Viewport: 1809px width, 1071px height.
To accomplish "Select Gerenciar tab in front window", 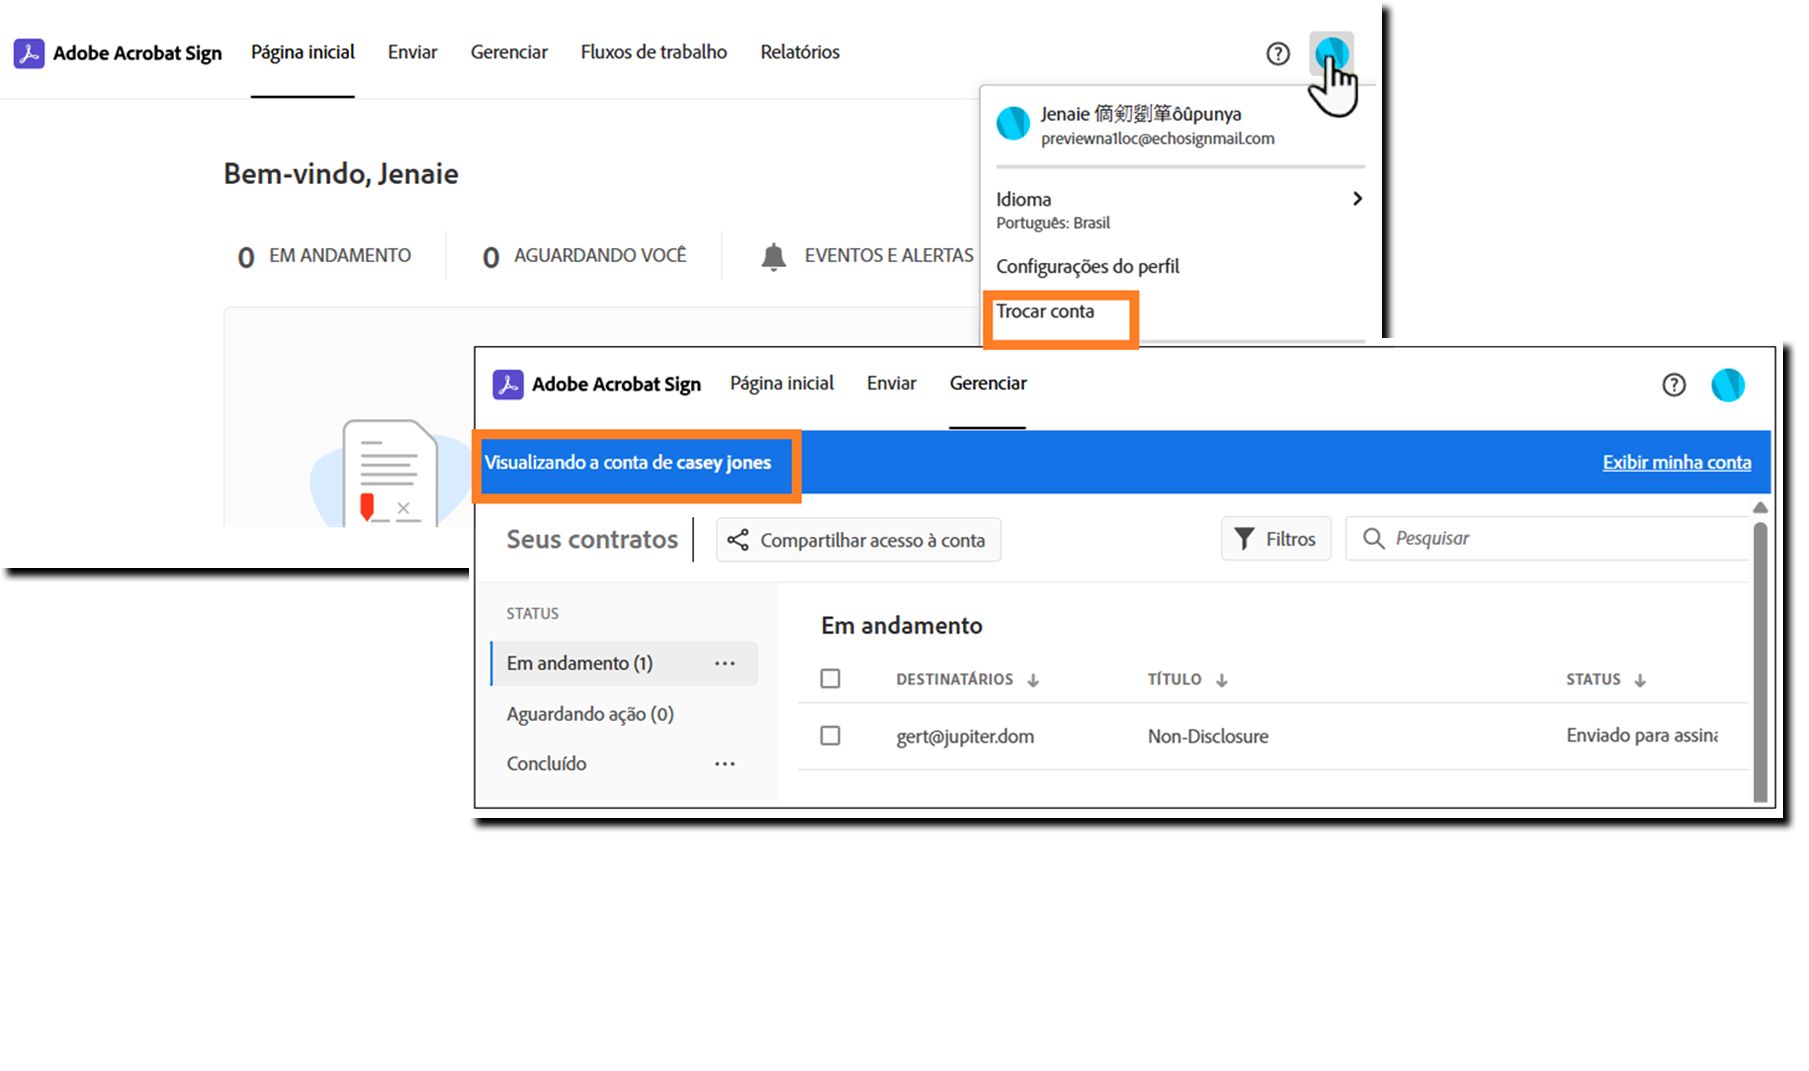I will point(988,383).
